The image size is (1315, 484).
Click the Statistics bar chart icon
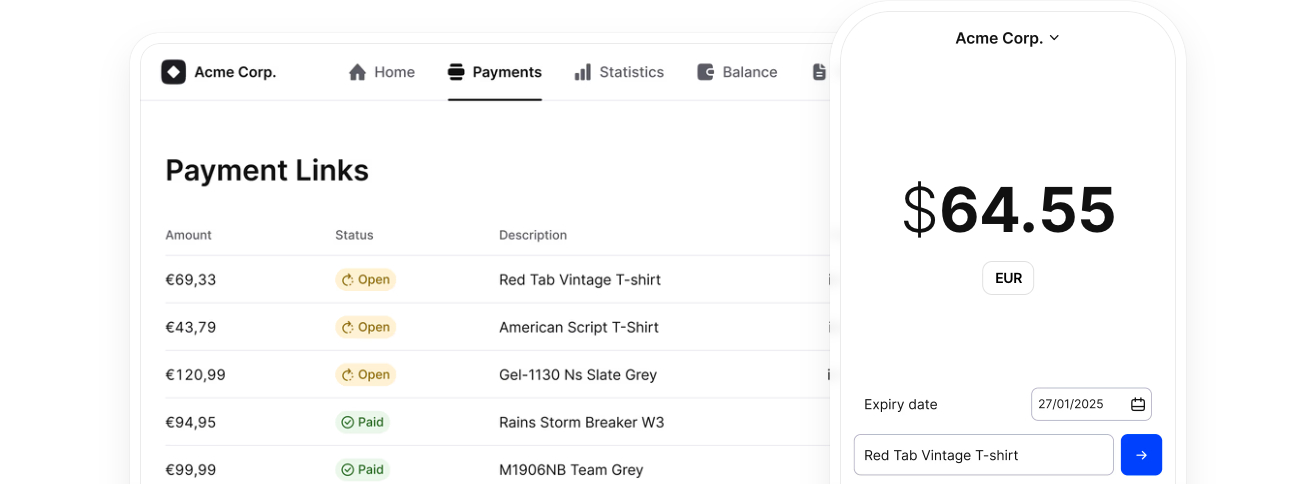click(582, 72)
